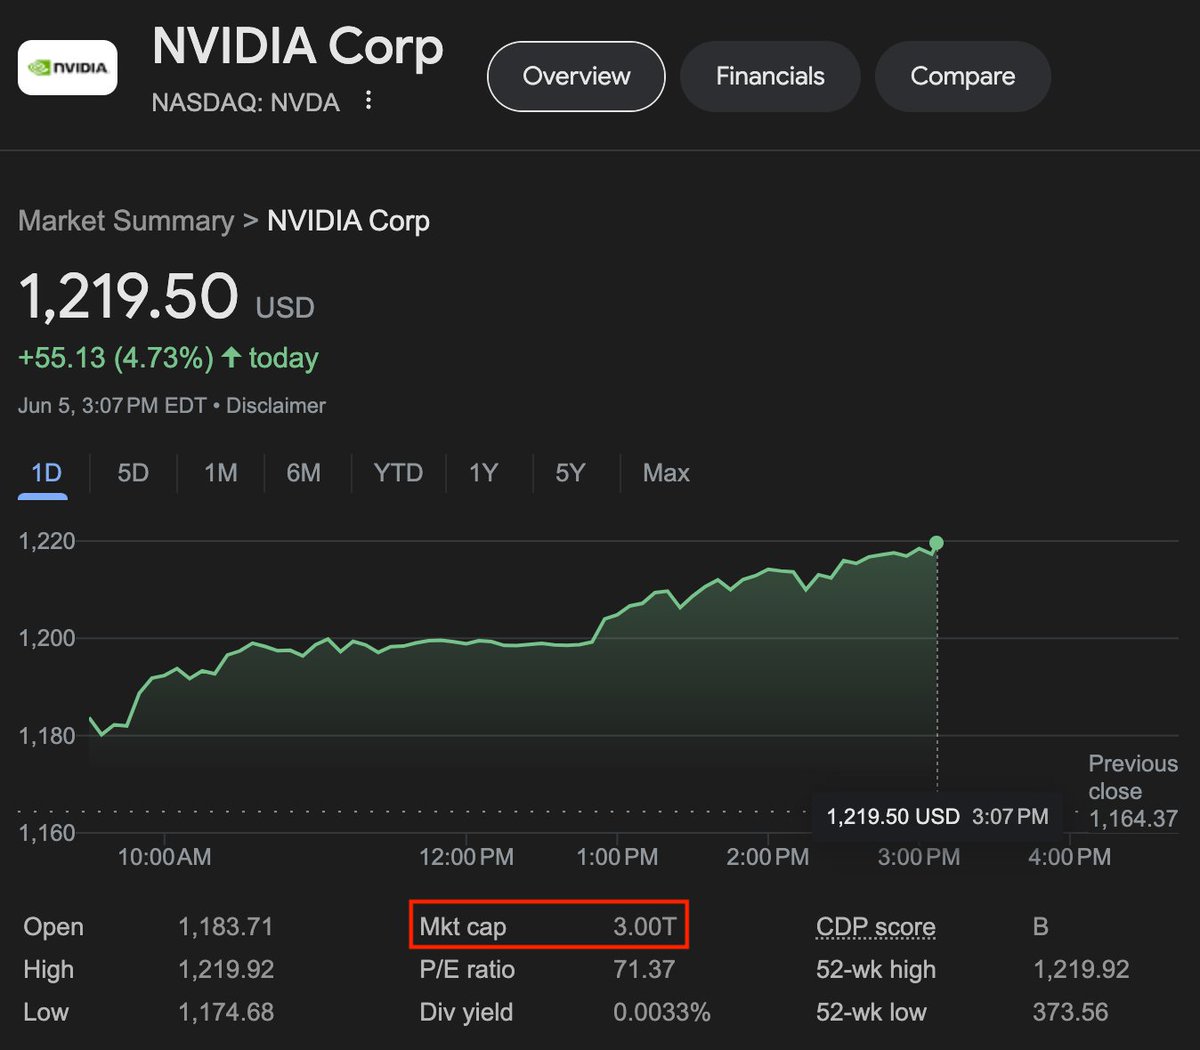
Task: Click the High value in the left column
Action: 226,970
